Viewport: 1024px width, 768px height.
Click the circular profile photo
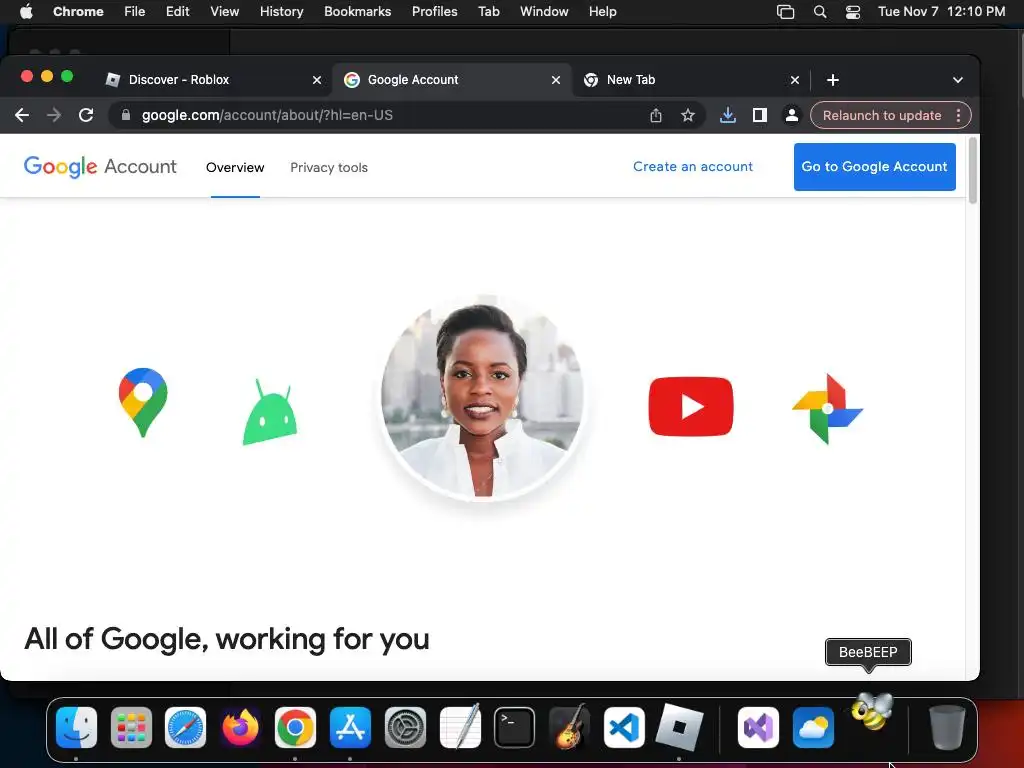pyautogui.click(x=482, y=396)
